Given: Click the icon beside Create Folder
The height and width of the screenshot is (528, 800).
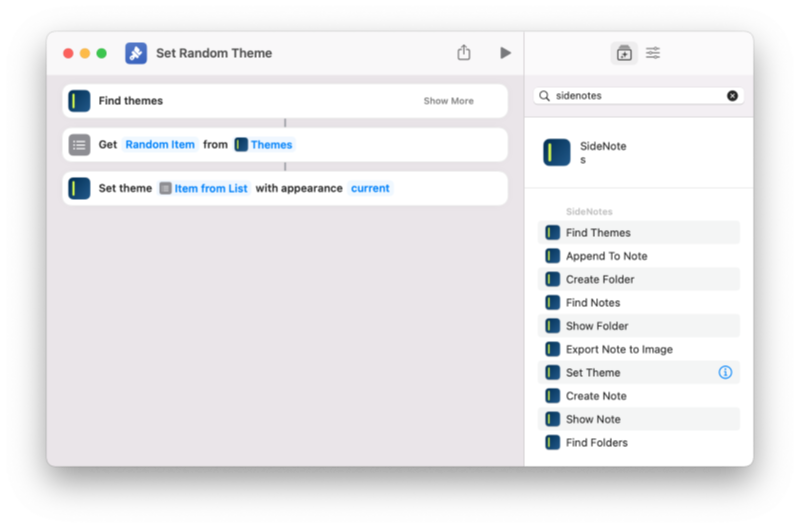Looking at the screenshot, I should [553, 279].
